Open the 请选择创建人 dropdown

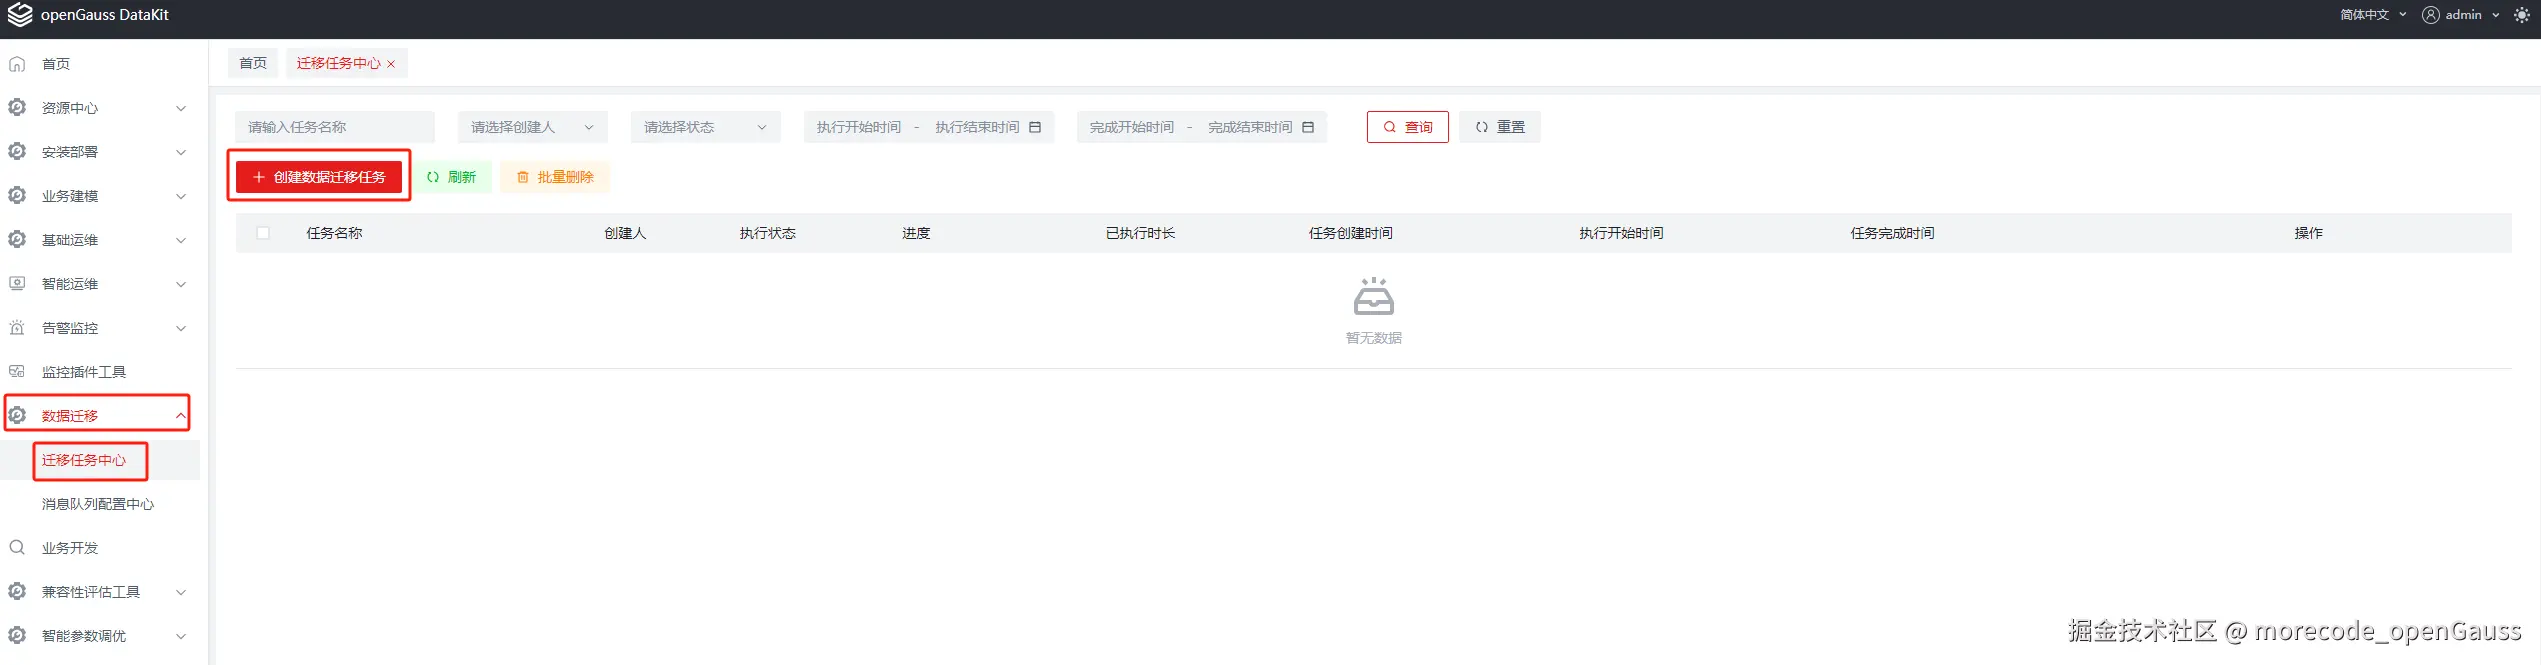(x=533, y=127)
